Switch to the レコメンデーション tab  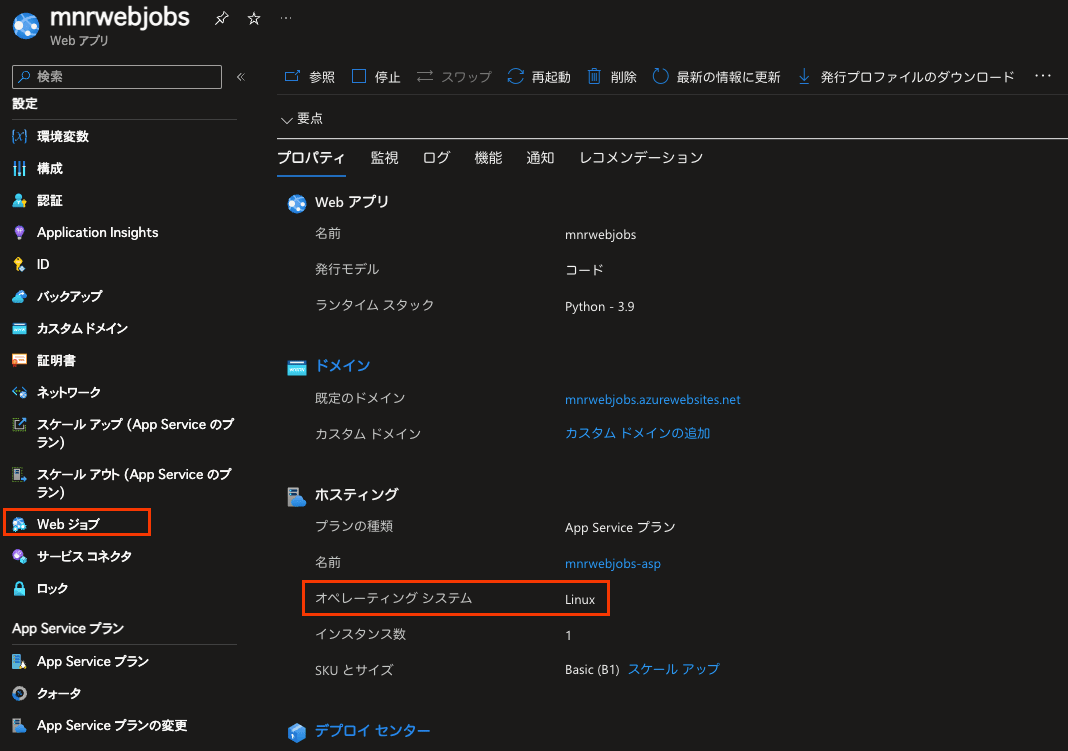click(x=641, y=158)
